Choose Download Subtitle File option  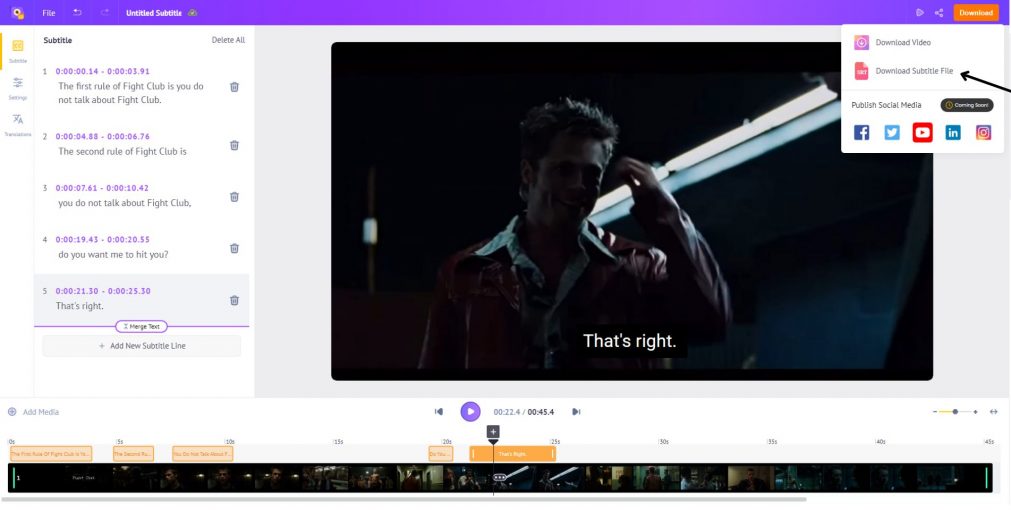pos(914,71)
